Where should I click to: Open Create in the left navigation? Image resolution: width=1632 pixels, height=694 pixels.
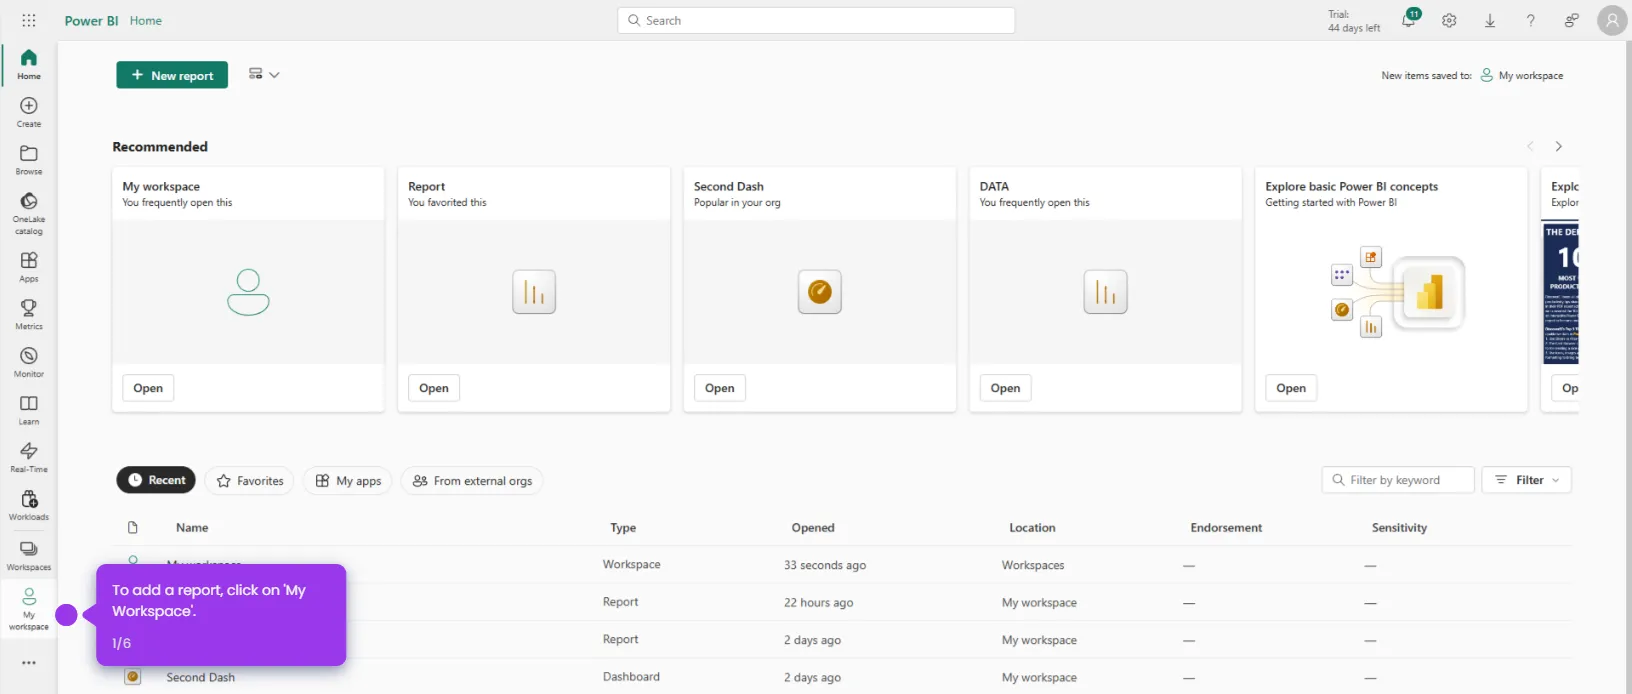(29, 112)
